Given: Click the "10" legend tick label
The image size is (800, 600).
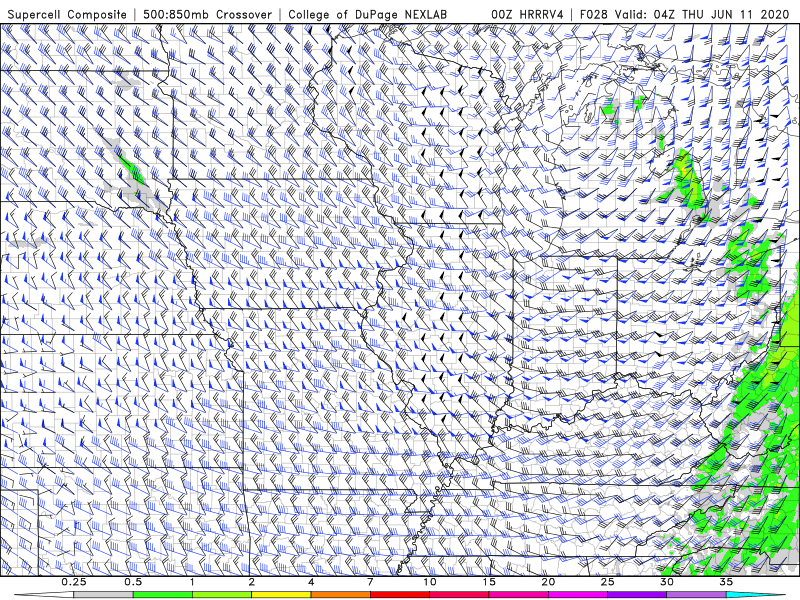Looking at the screenshot, I should pos(430,582).
